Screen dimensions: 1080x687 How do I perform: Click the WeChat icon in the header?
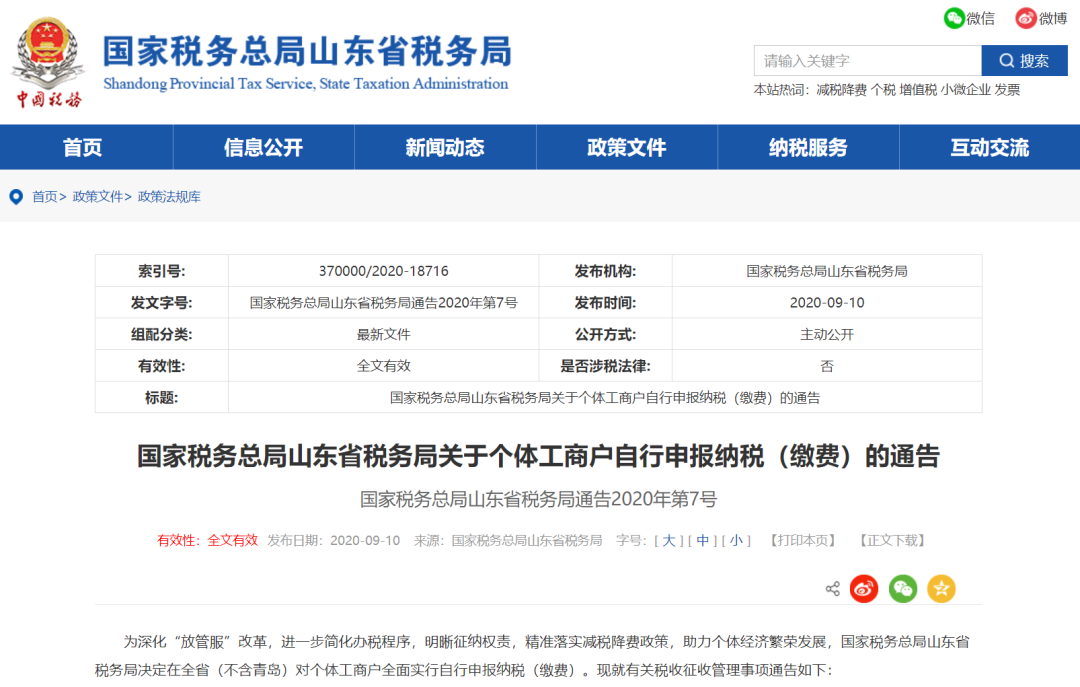(954, 18)
